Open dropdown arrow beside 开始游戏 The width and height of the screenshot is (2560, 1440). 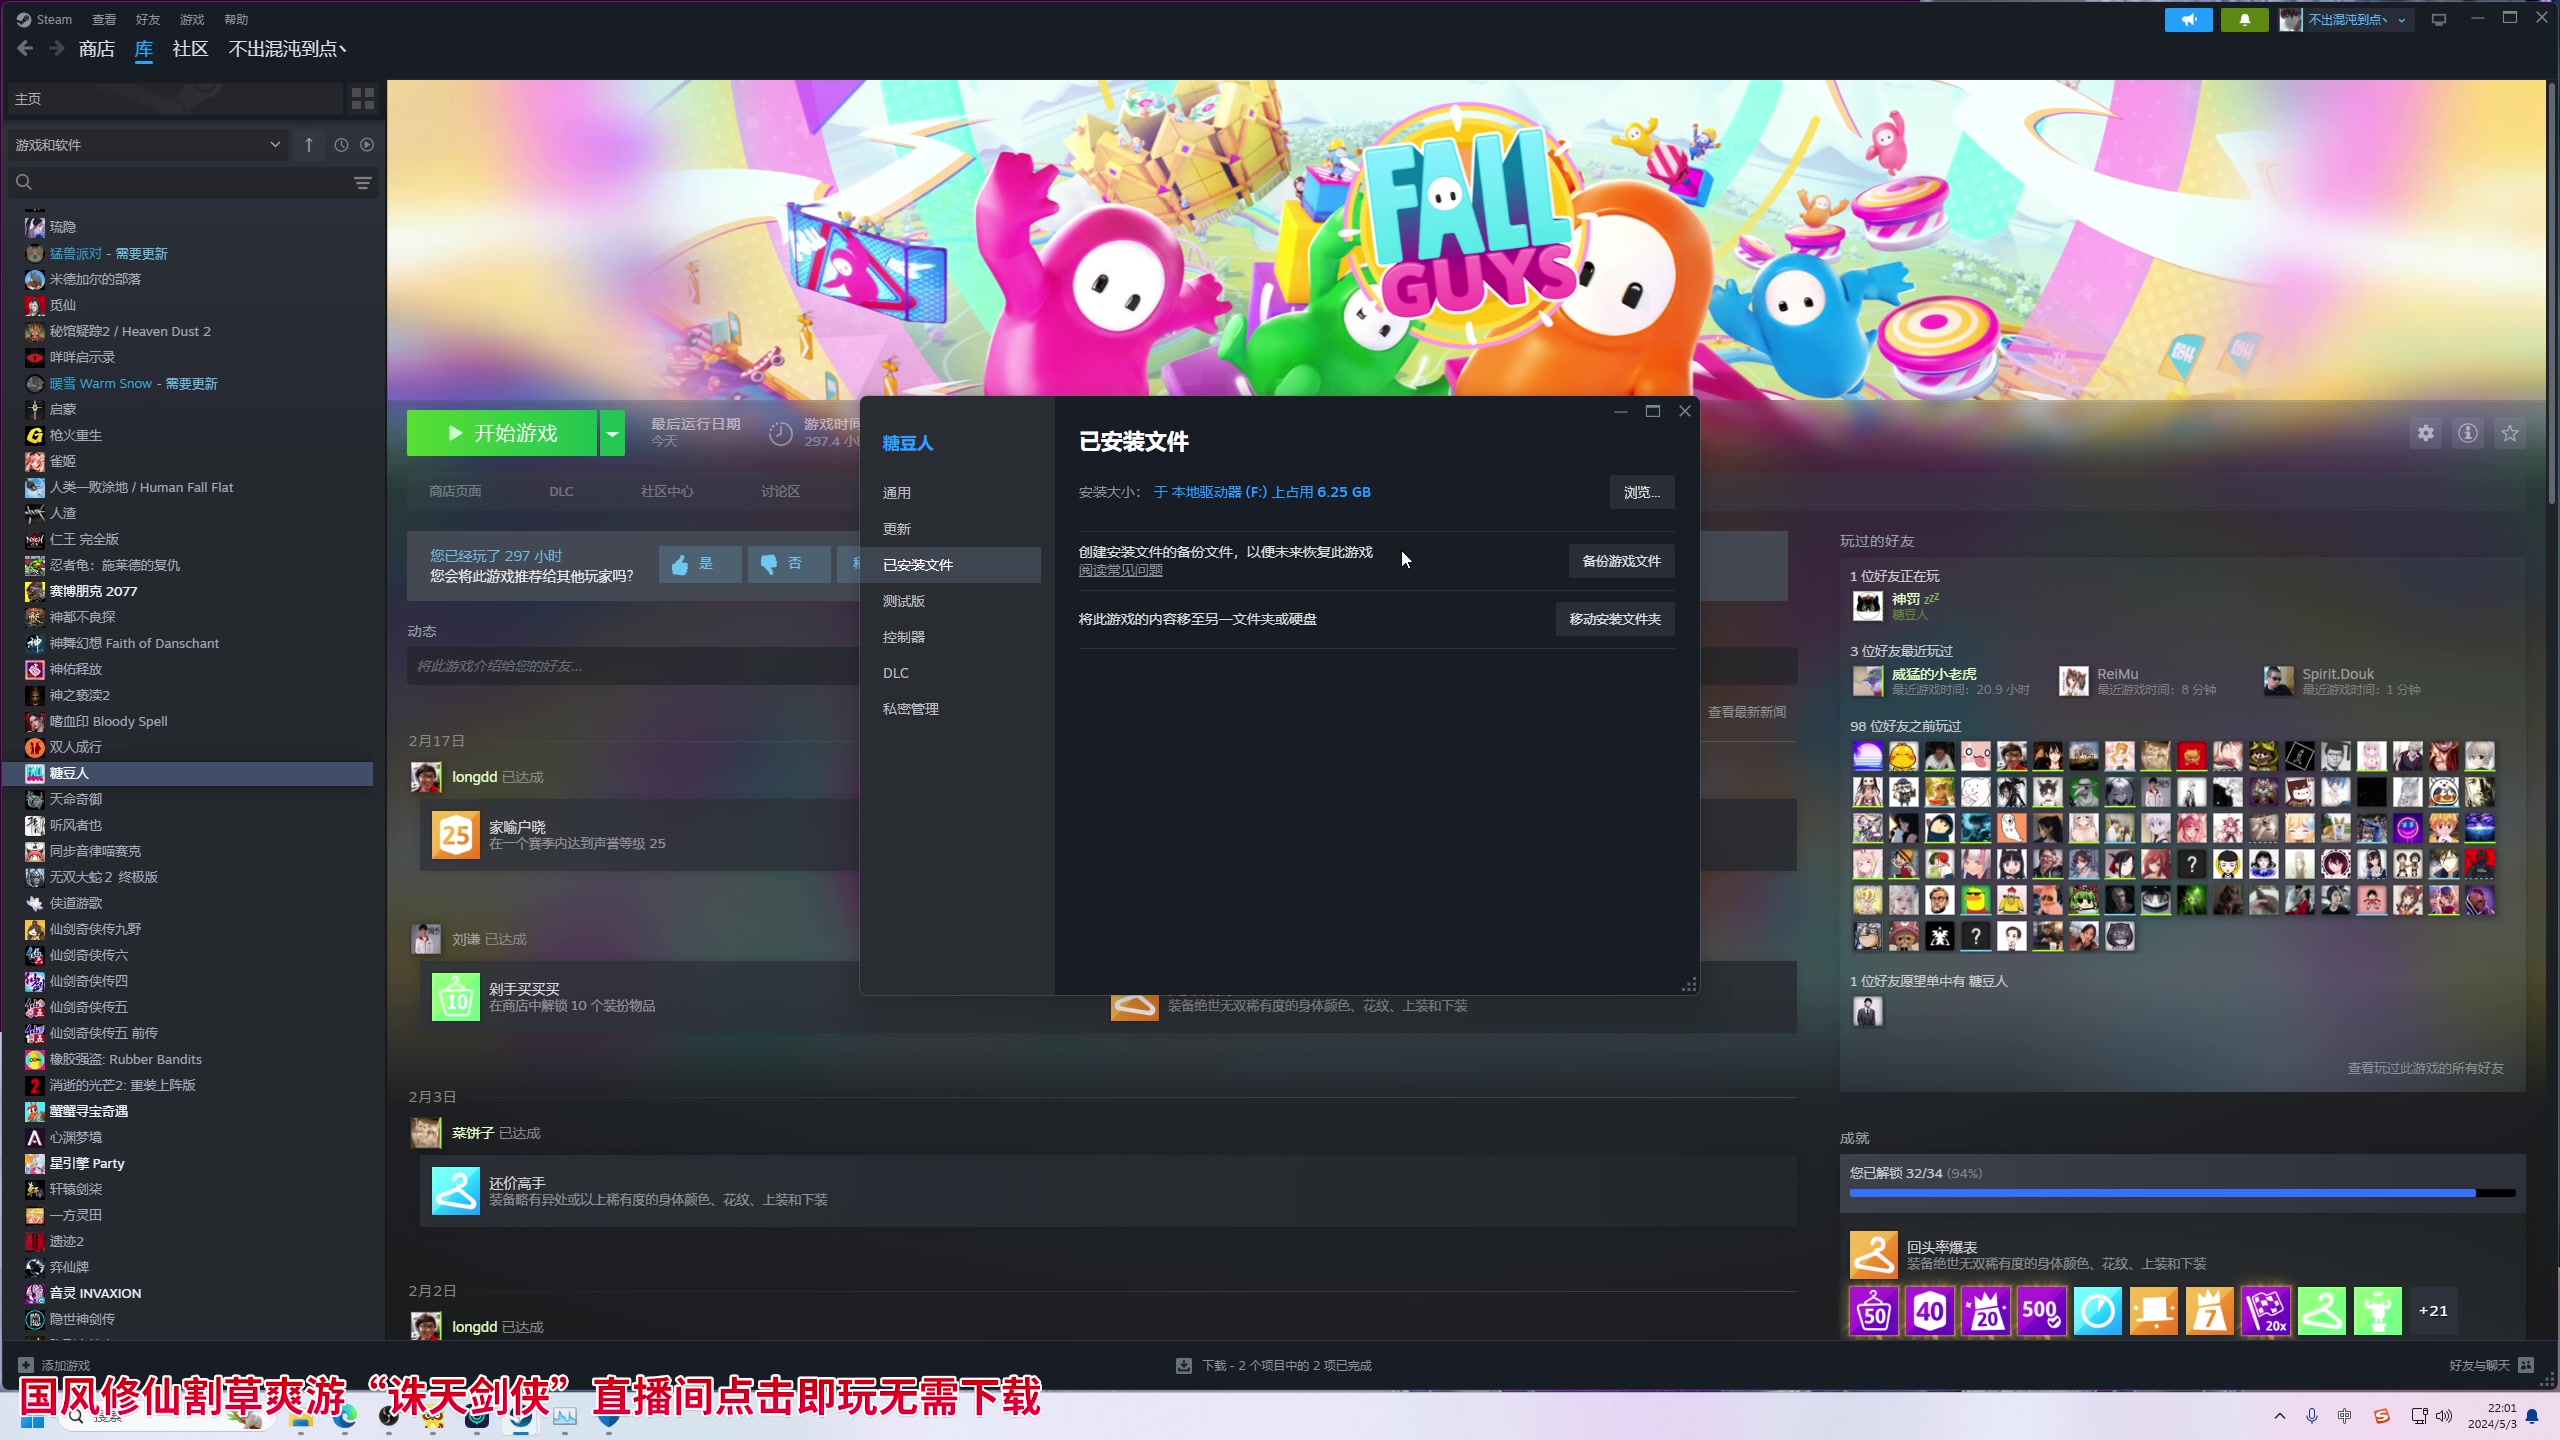(x=612, y=433)
